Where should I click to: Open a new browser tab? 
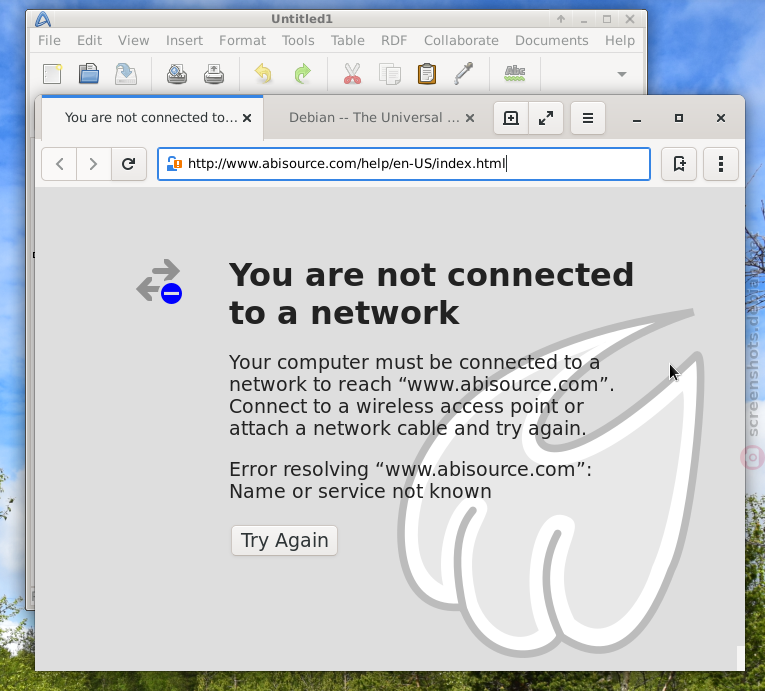511,118
